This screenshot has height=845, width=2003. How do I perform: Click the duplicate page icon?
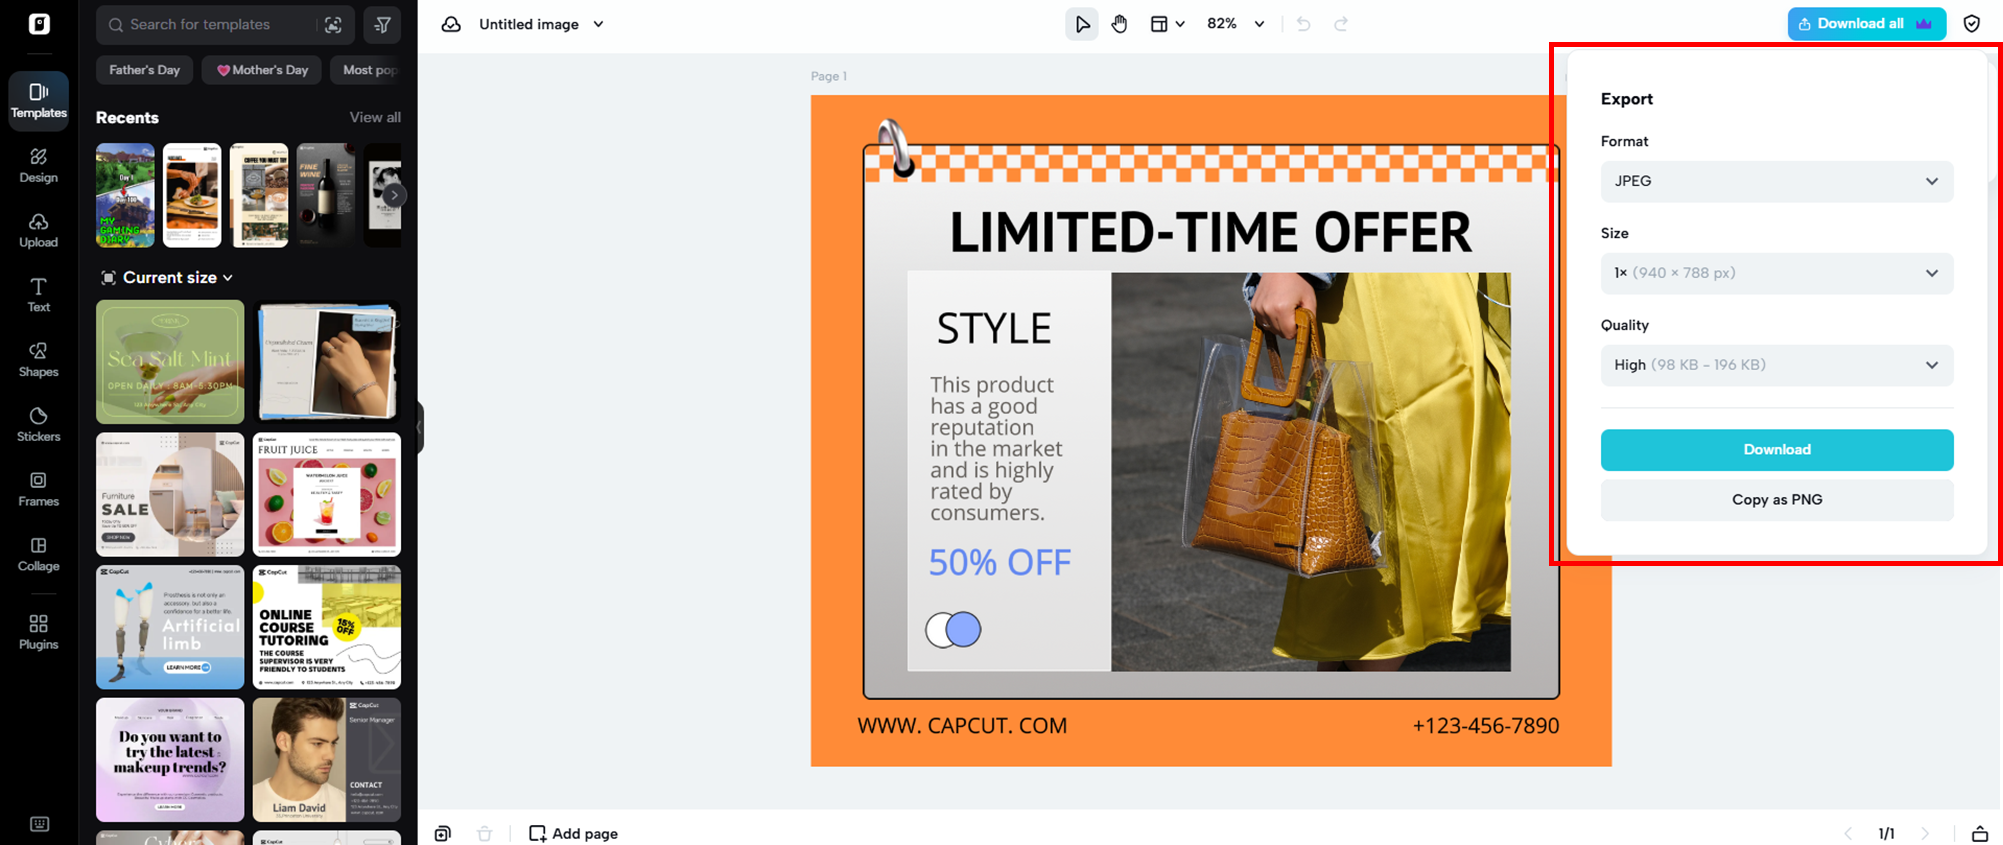coord(443,833)
